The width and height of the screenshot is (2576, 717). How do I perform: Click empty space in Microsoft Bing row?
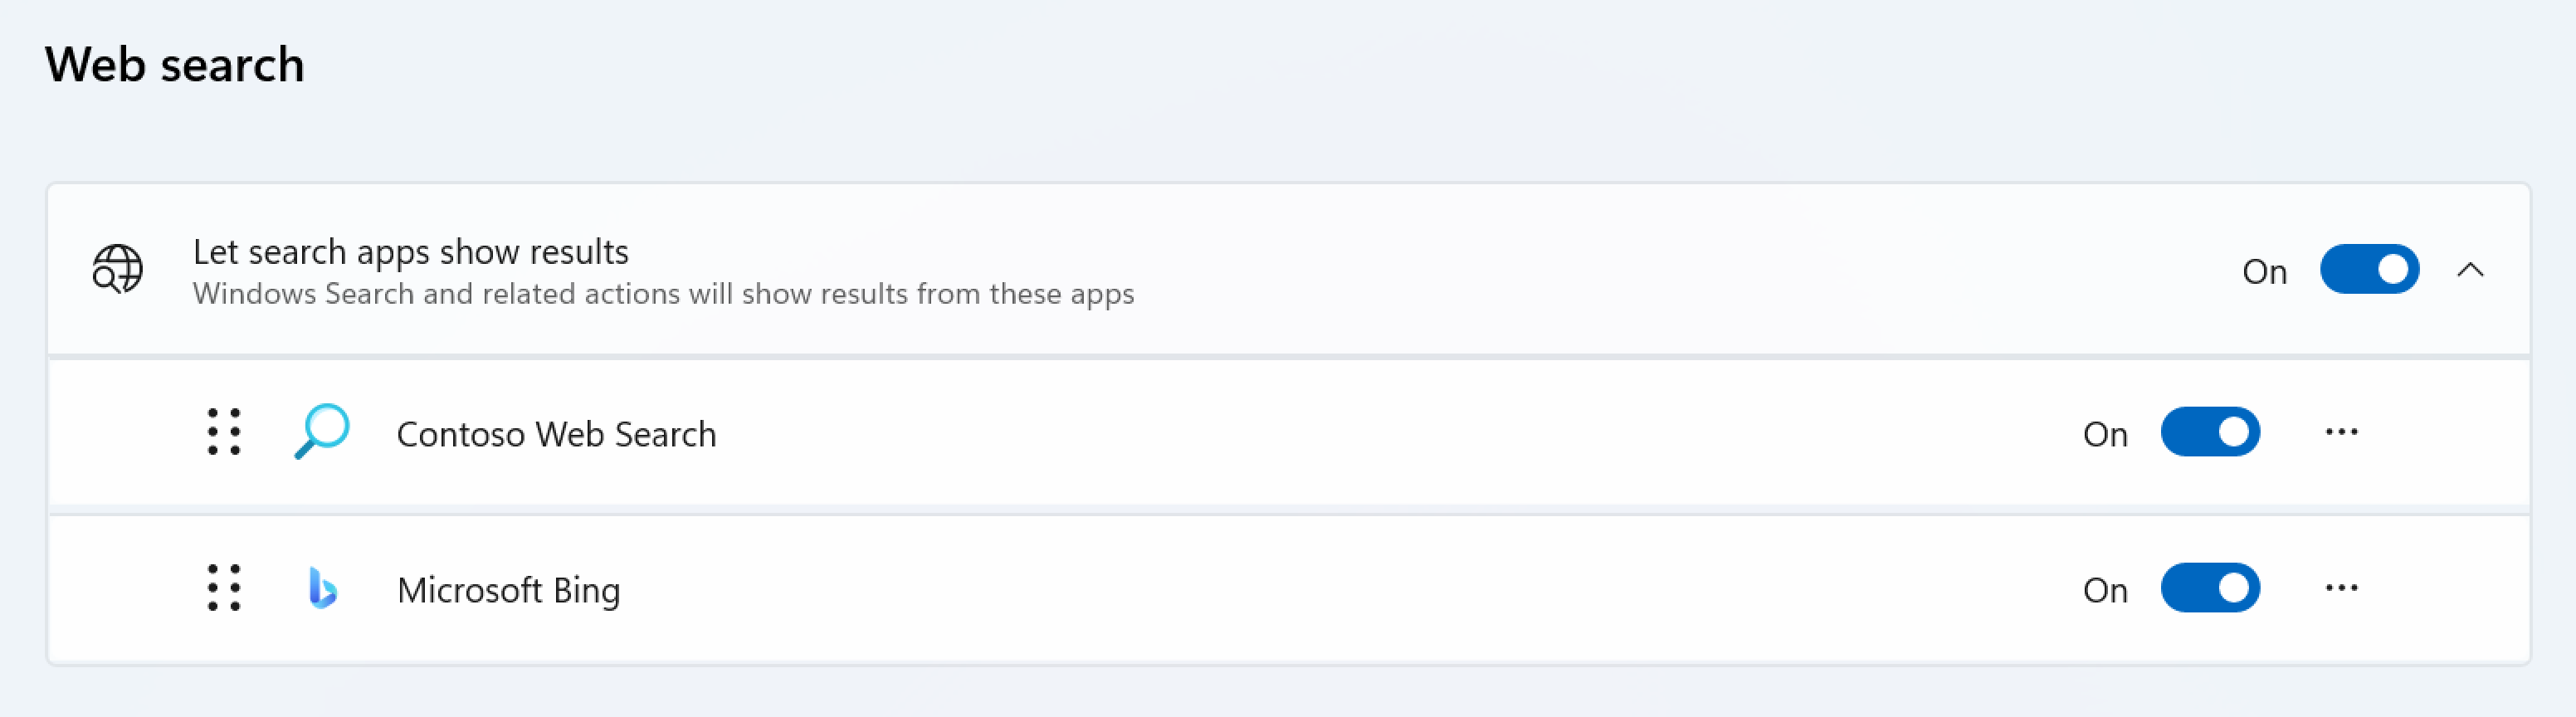click(1300, 590)
